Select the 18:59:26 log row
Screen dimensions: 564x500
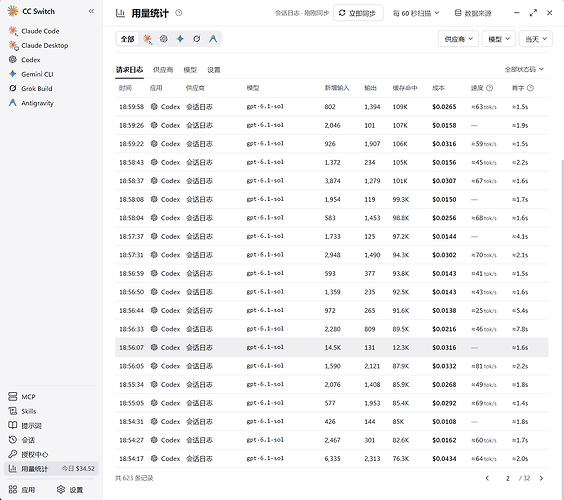tap(332, 125)
